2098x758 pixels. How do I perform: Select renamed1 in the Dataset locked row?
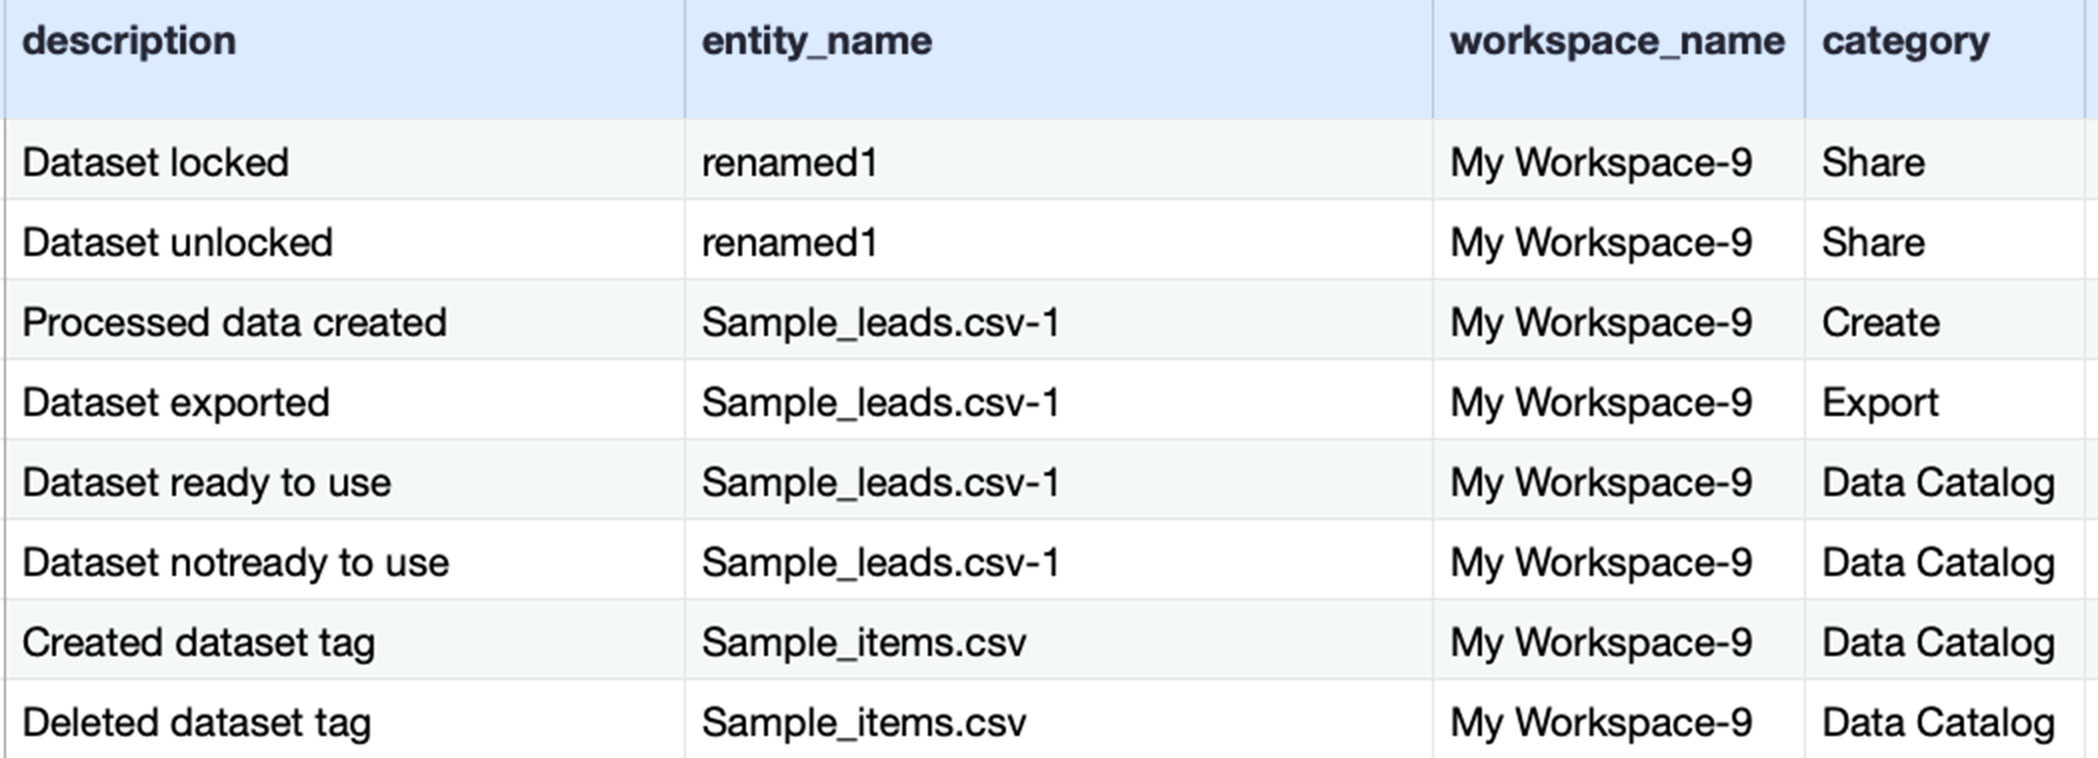789,162
